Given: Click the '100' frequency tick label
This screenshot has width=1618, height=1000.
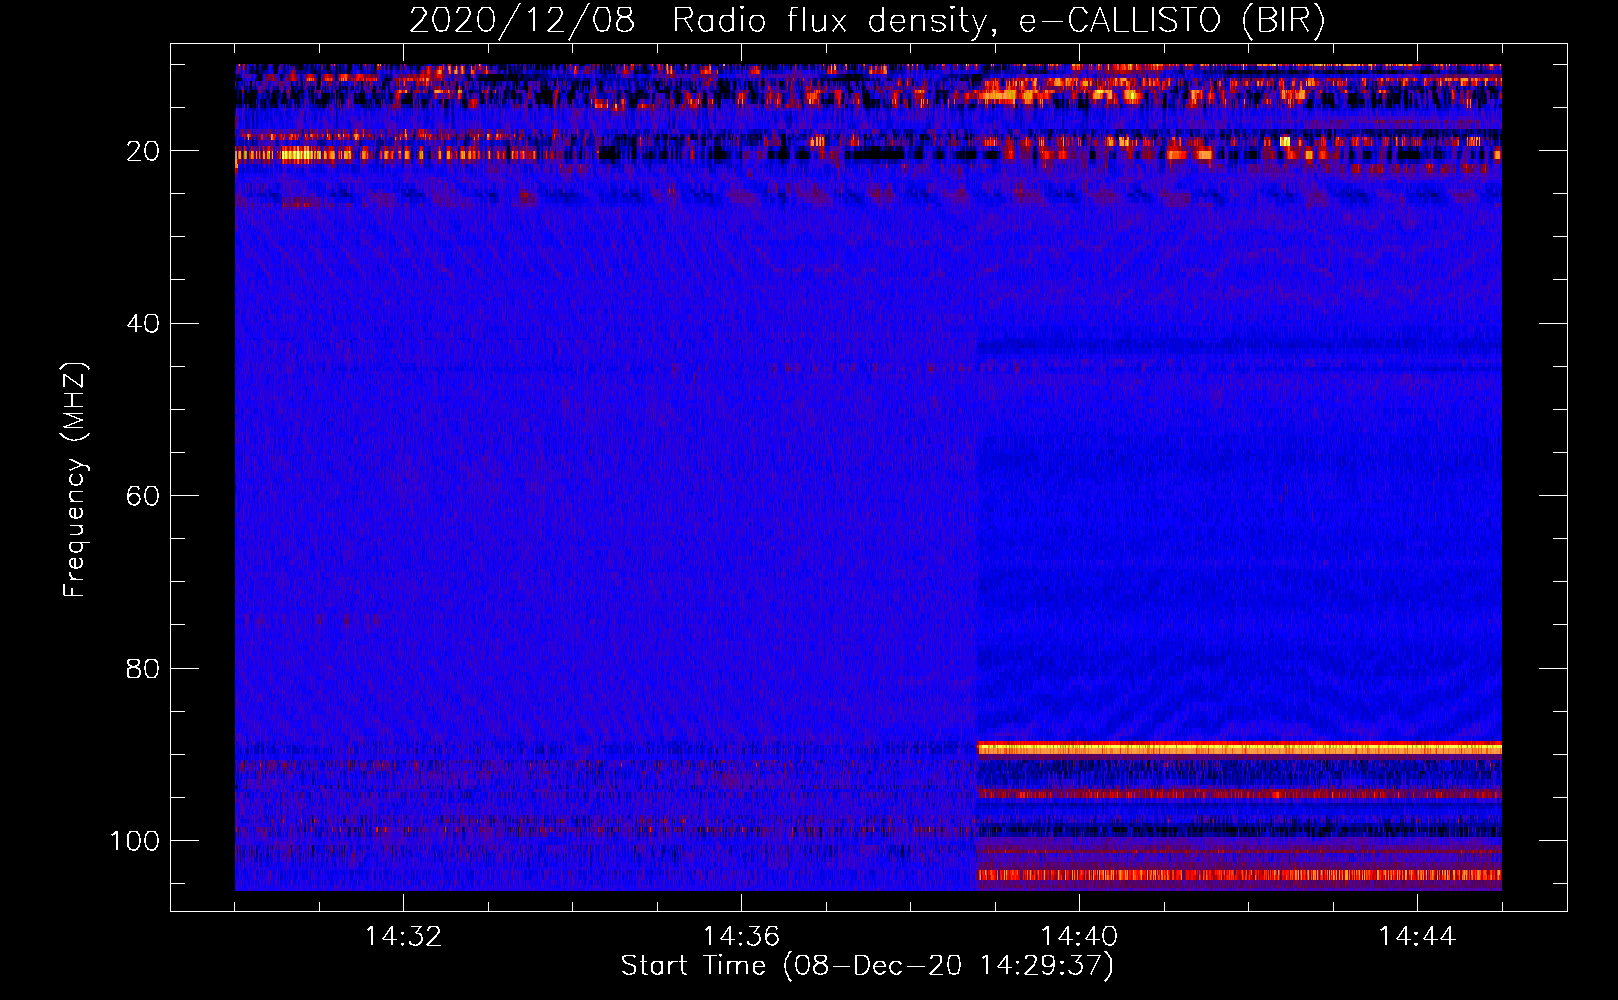Looking at the screenshot, I should click(x=135, y=841).
